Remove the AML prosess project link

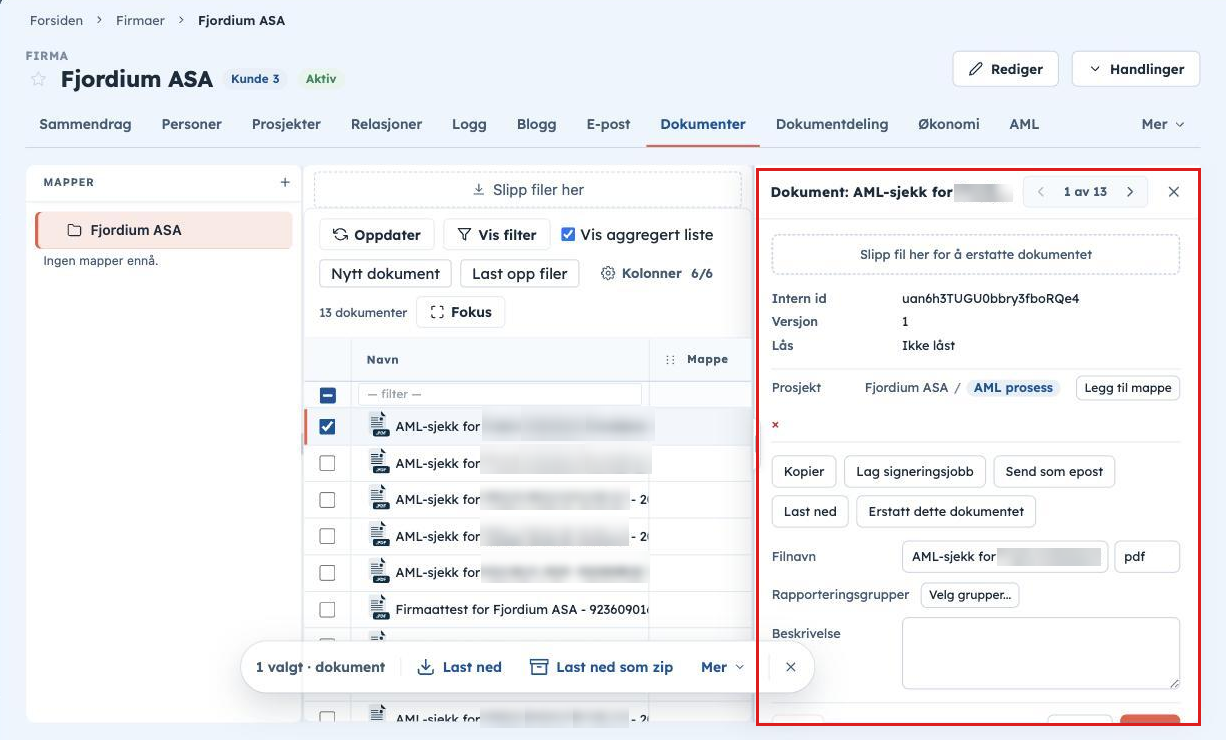pos(775,425)
